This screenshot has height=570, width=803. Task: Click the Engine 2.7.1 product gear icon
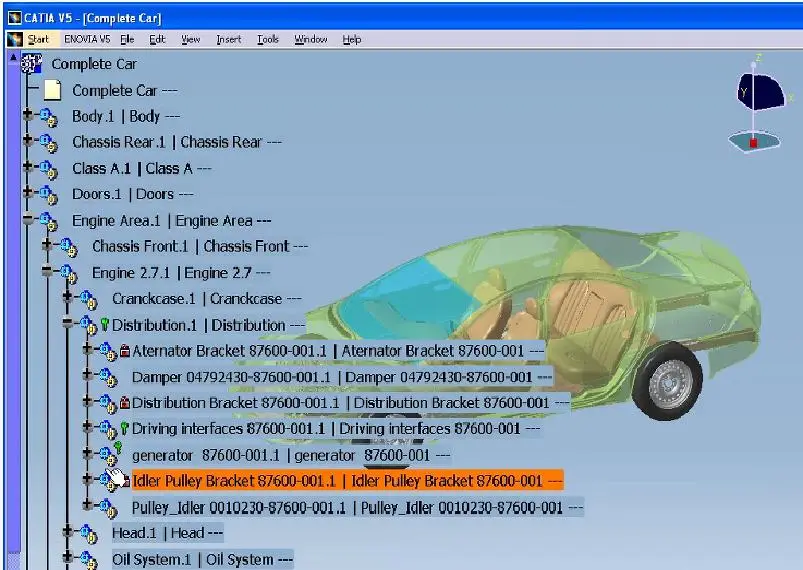point(69,274)
